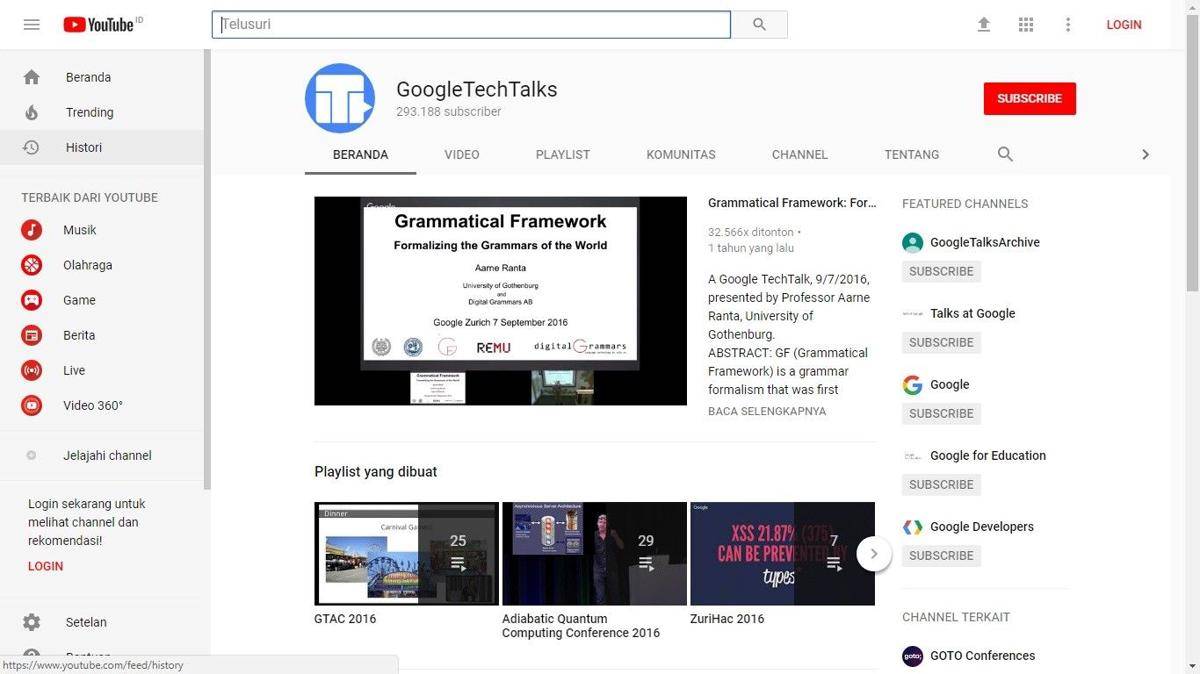This screenshot has height=674, width=1200.
Task: Open the GOTO Conferences channel name
Action: pyautogui.click(x=982, y=656)
